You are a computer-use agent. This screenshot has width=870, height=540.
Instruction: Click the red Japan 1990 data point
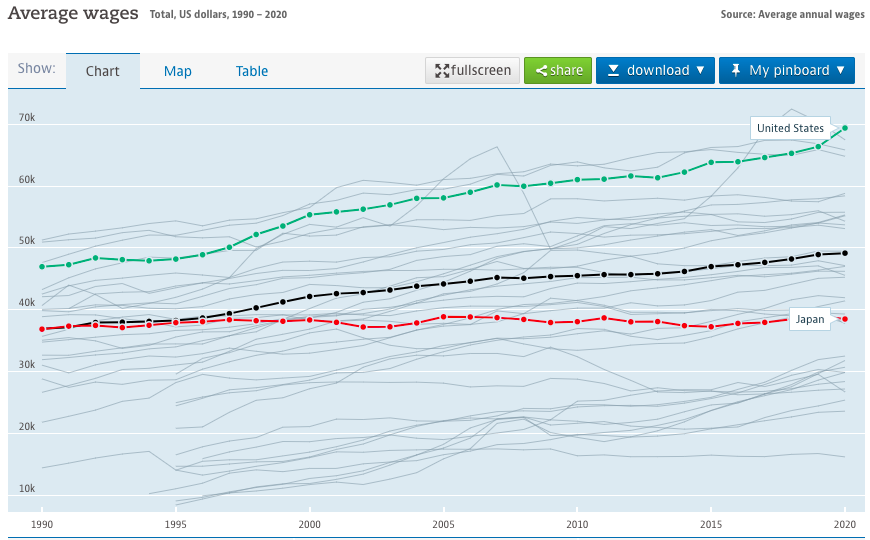tap(42, 329)
